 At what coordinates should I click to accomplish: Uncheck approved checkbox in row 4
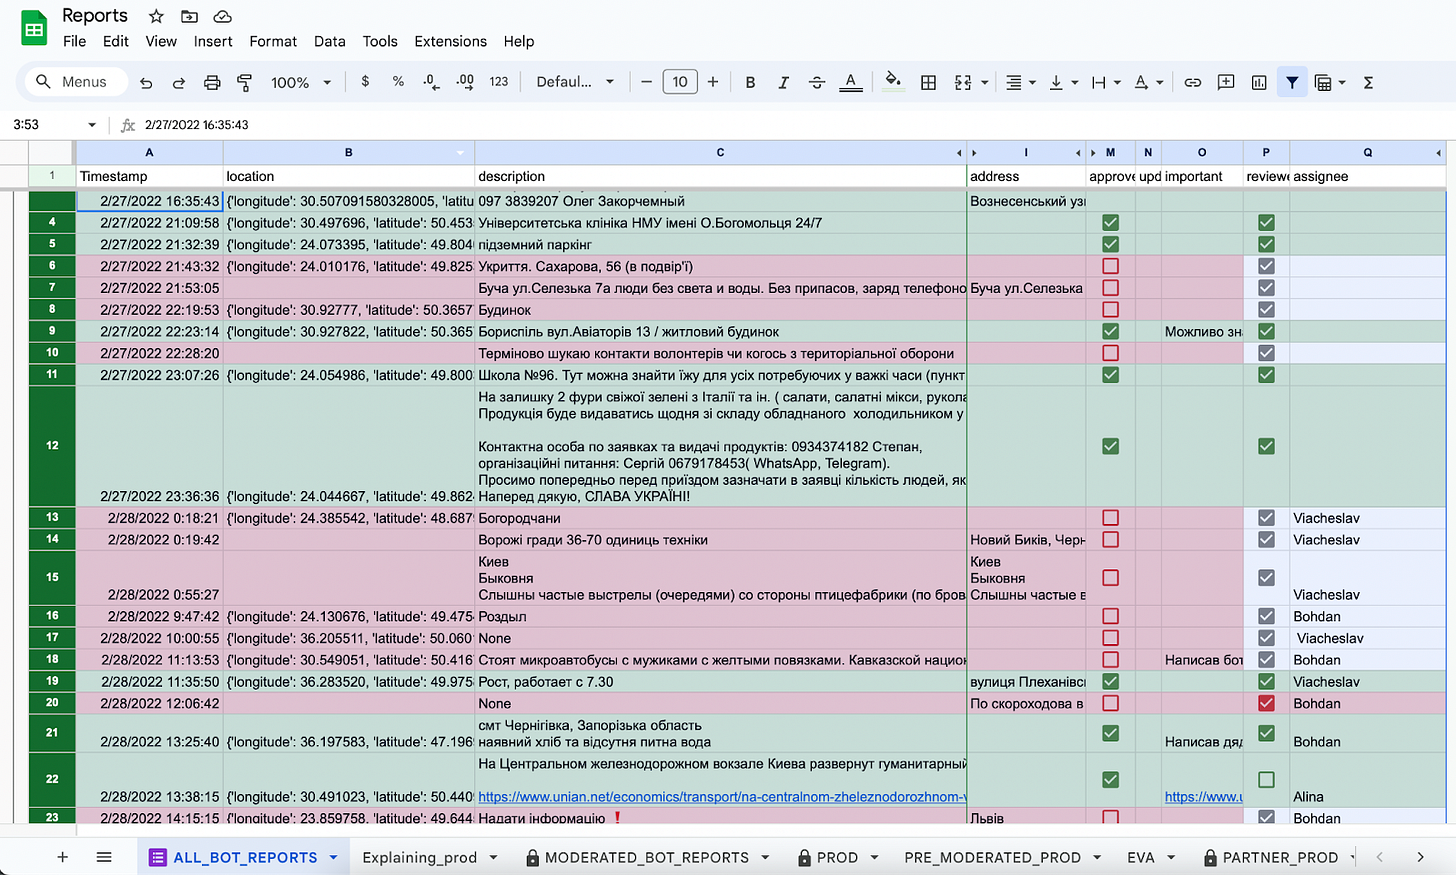tap(1110, 223)
